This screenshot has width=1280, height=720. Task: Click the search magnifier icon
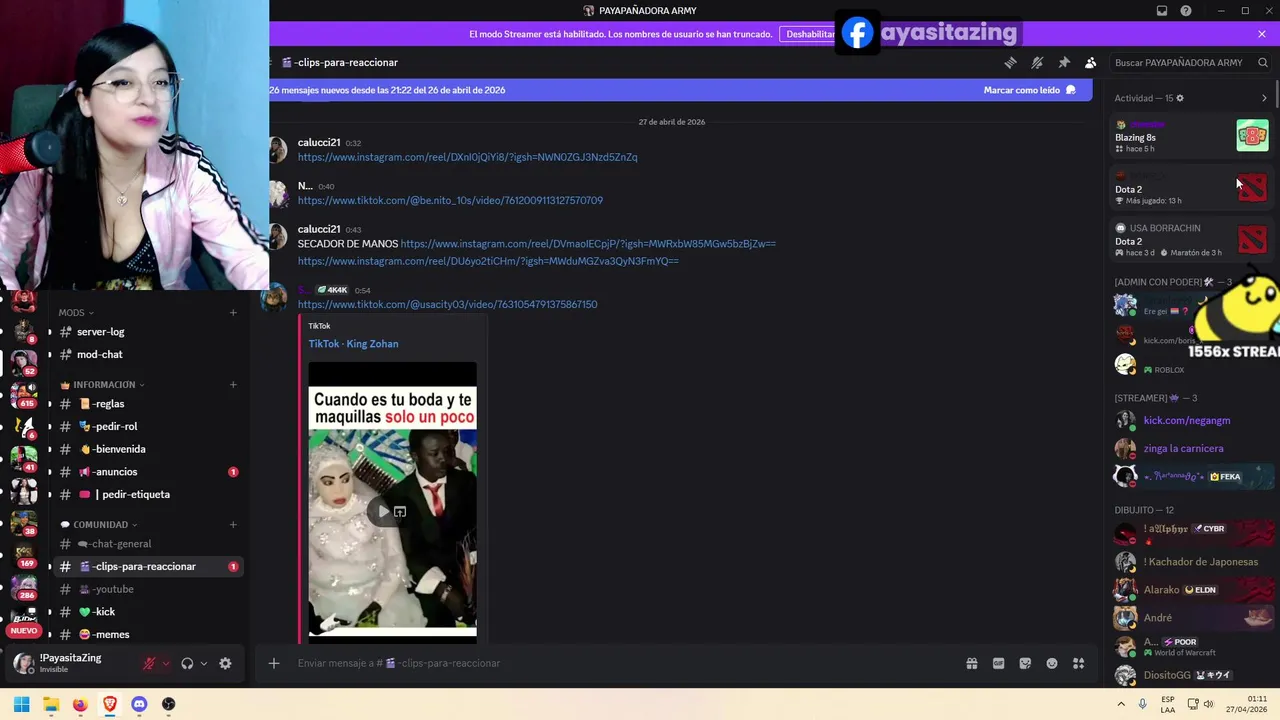coord(1263,62)
